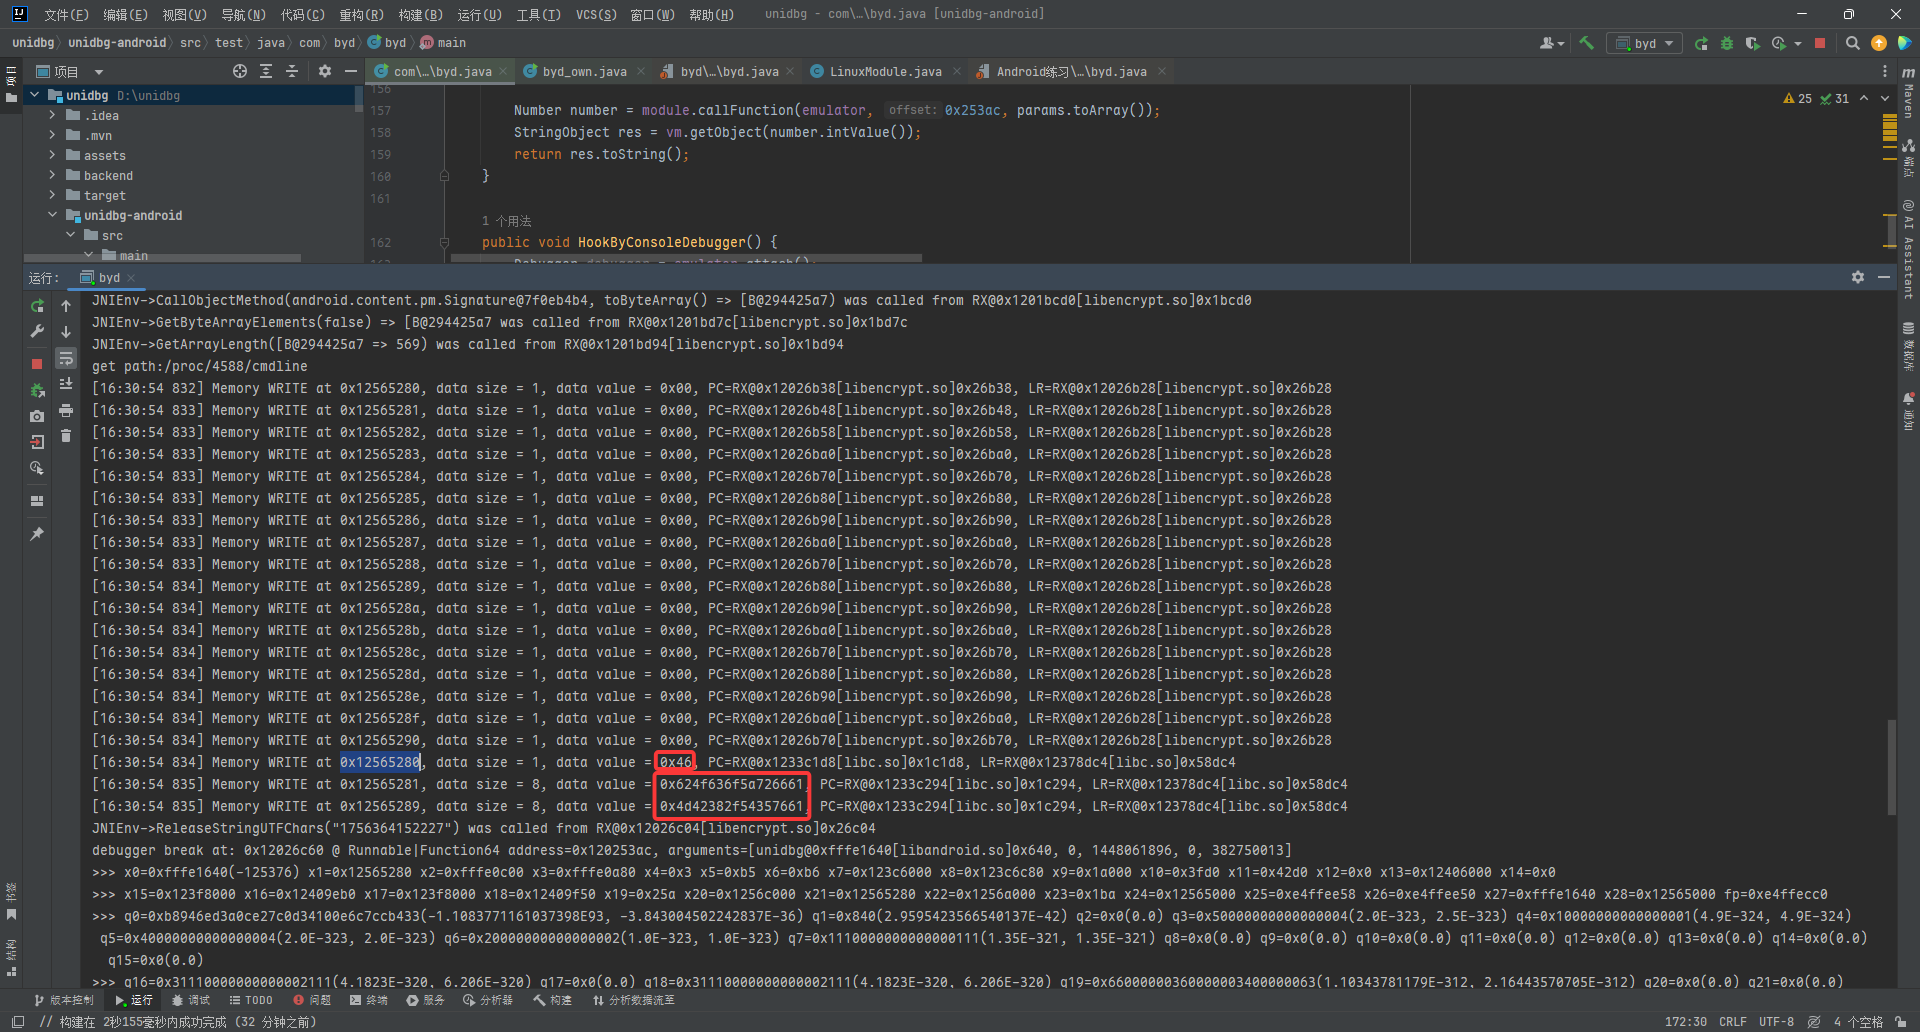This screenshot has height=1032, width=1920.
Task: Clear console output with trash icon
Action: click(66, 436)
